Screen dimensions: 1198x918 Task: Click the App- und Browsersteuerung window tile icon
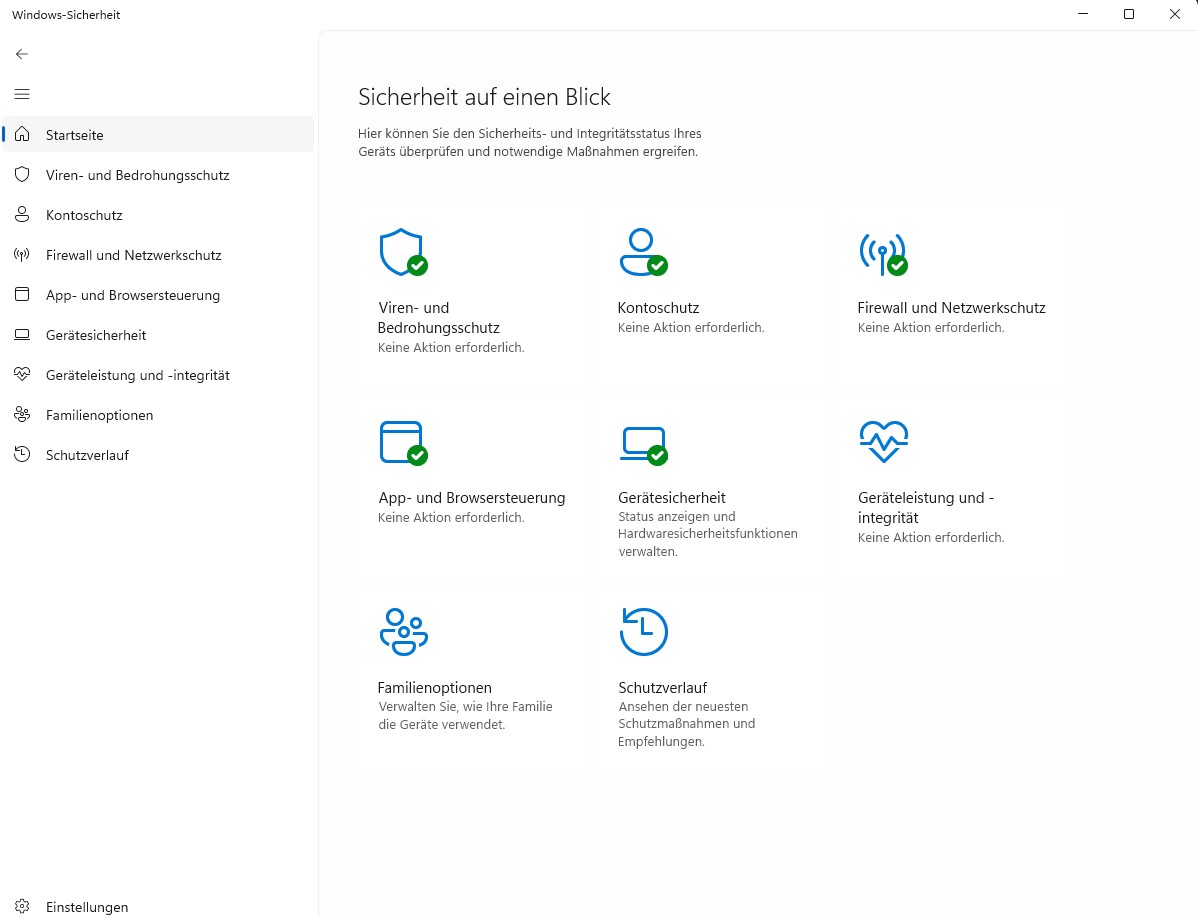click(403, 442)
